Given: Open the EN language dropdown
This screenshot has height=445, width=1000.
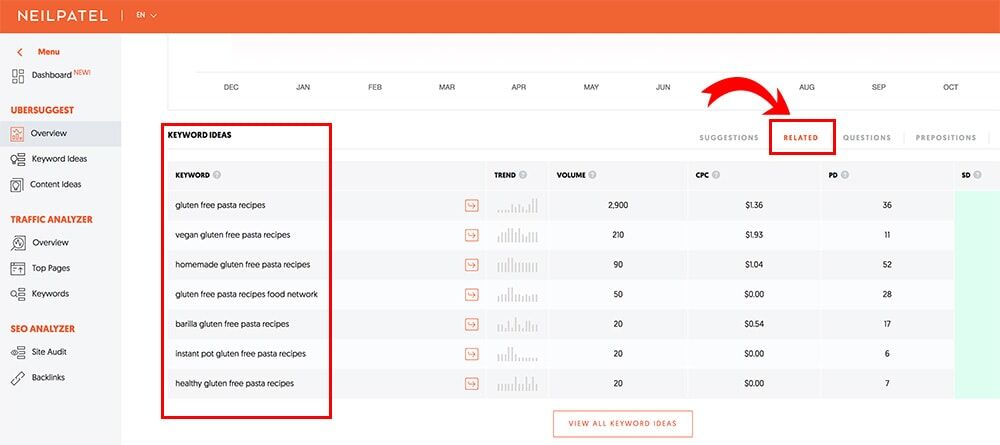Looking at the screenshot, I should tap(146, 16).
